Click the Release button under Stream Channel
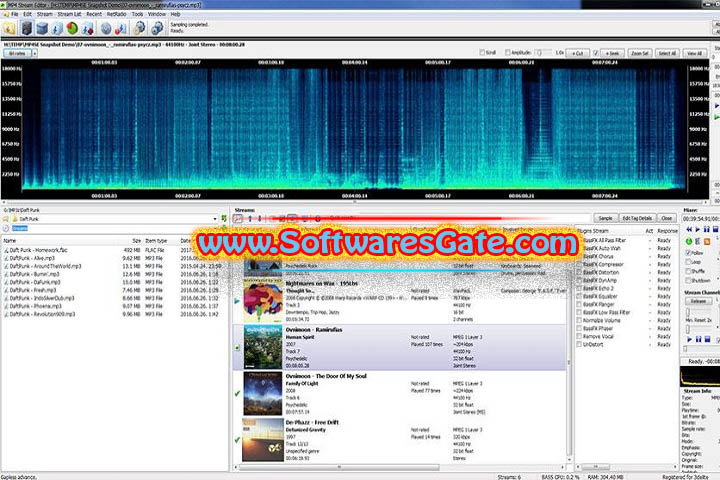 [x=698, y=301]
